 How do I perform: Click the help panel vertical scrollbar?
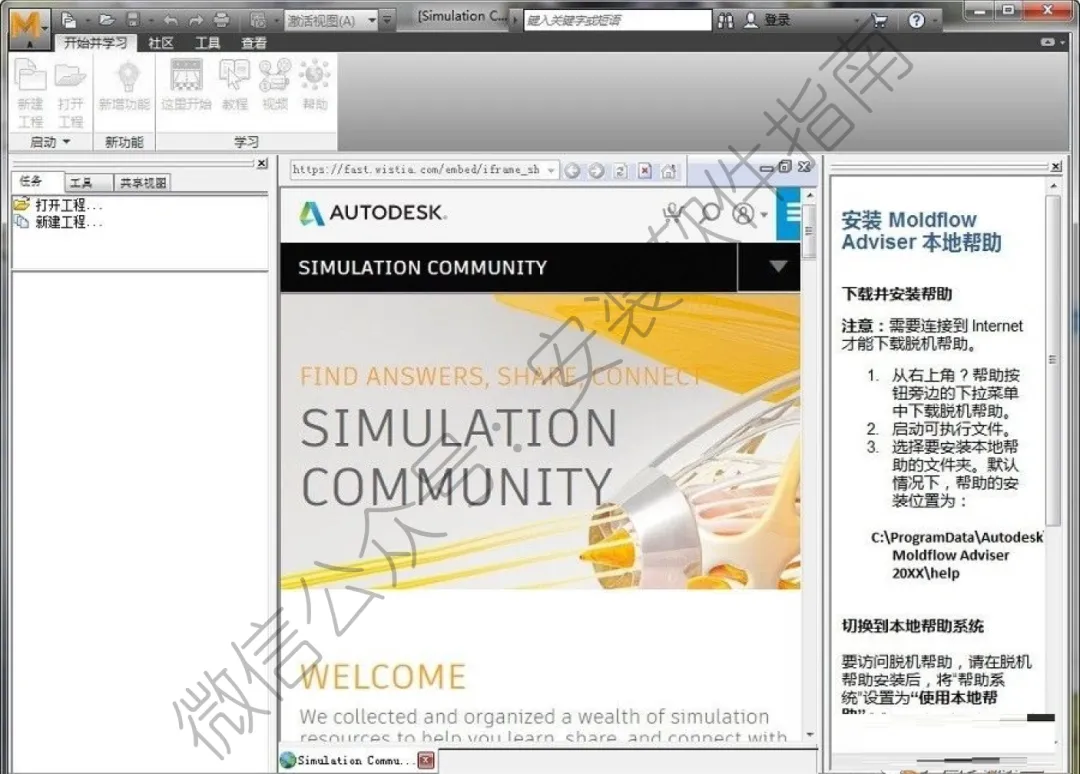click(1052, 359)
